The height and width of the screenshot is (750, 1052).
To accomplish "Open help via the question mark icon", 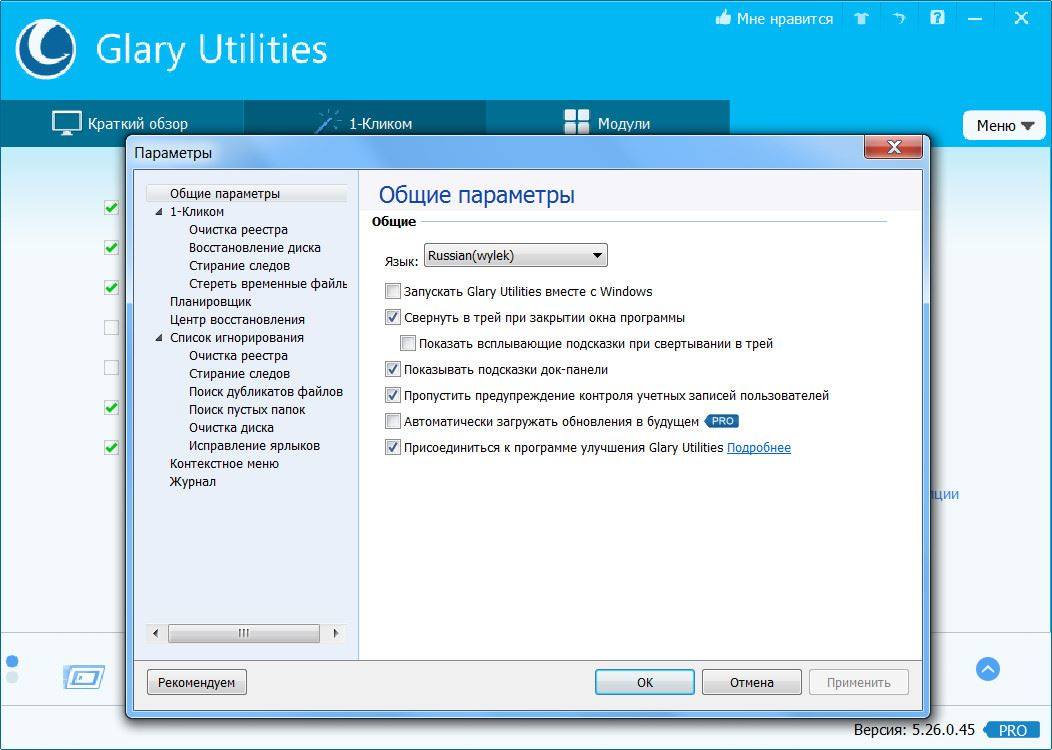I will tap(937, 18).
